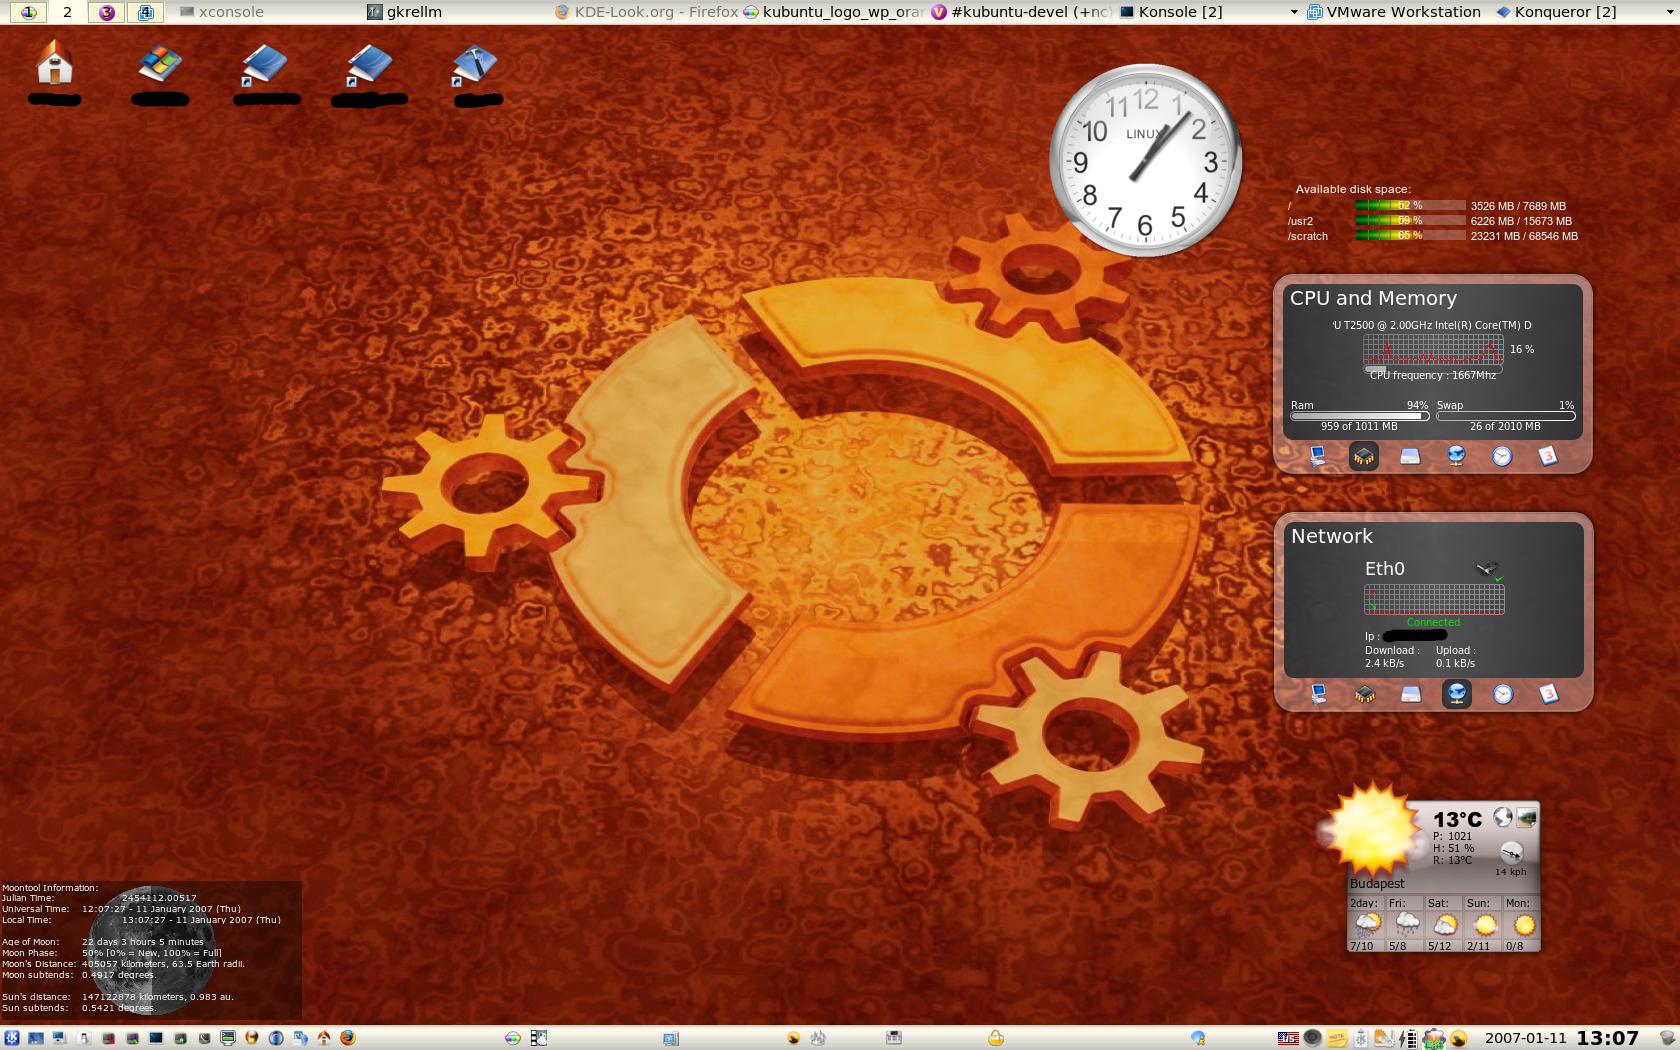The height and width of the screenshot is (1050, 1680).
Task: Click the big sun icon in weather widget
Action: click(x=1372, y=830)
